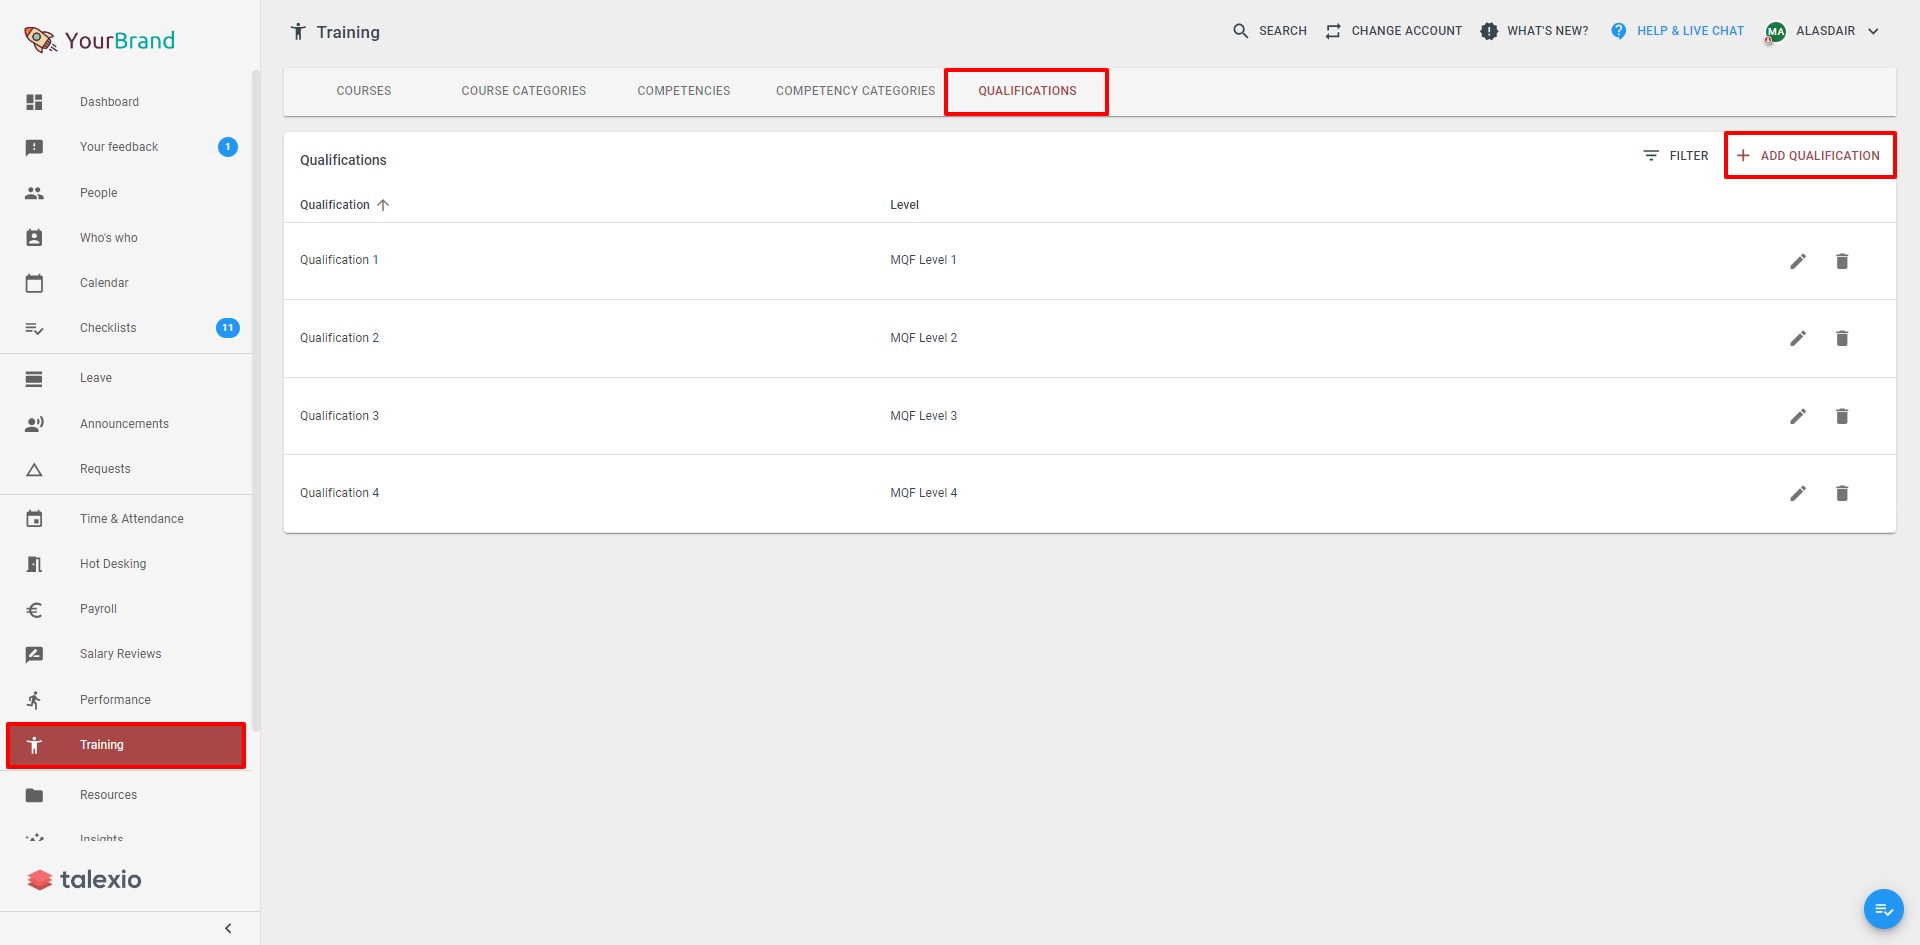Click the Your feedback sidebar icon

pos(34,147)
